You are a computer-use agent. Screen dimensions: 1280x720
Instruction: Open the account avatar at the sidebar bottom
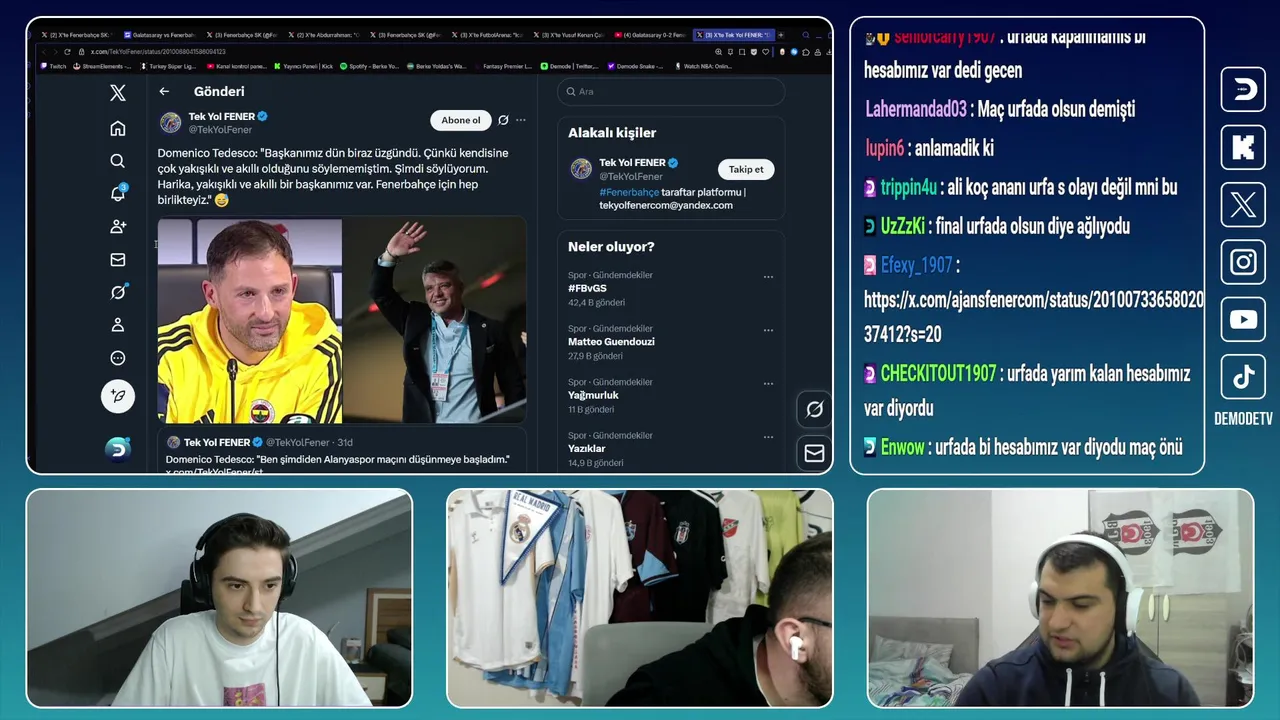(118, 449)
